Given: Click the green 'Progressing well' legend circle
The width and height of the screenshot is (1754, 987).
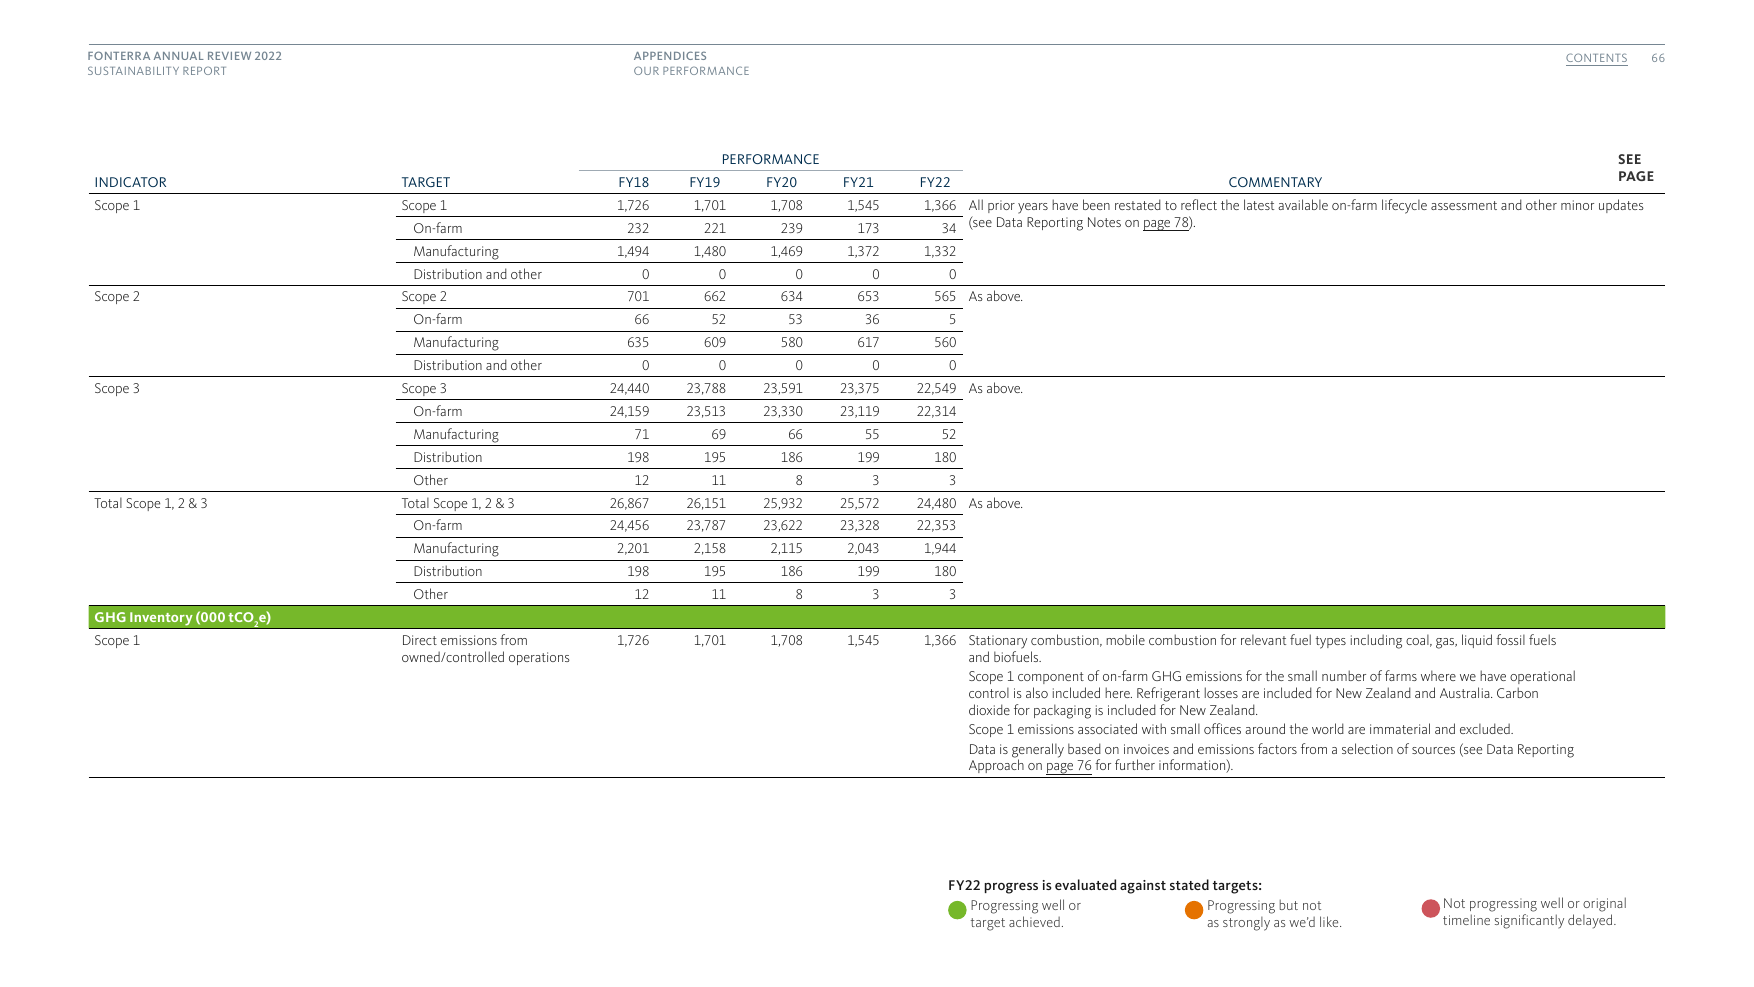Looking at the screenshot, I should click(x=957, y=910).
